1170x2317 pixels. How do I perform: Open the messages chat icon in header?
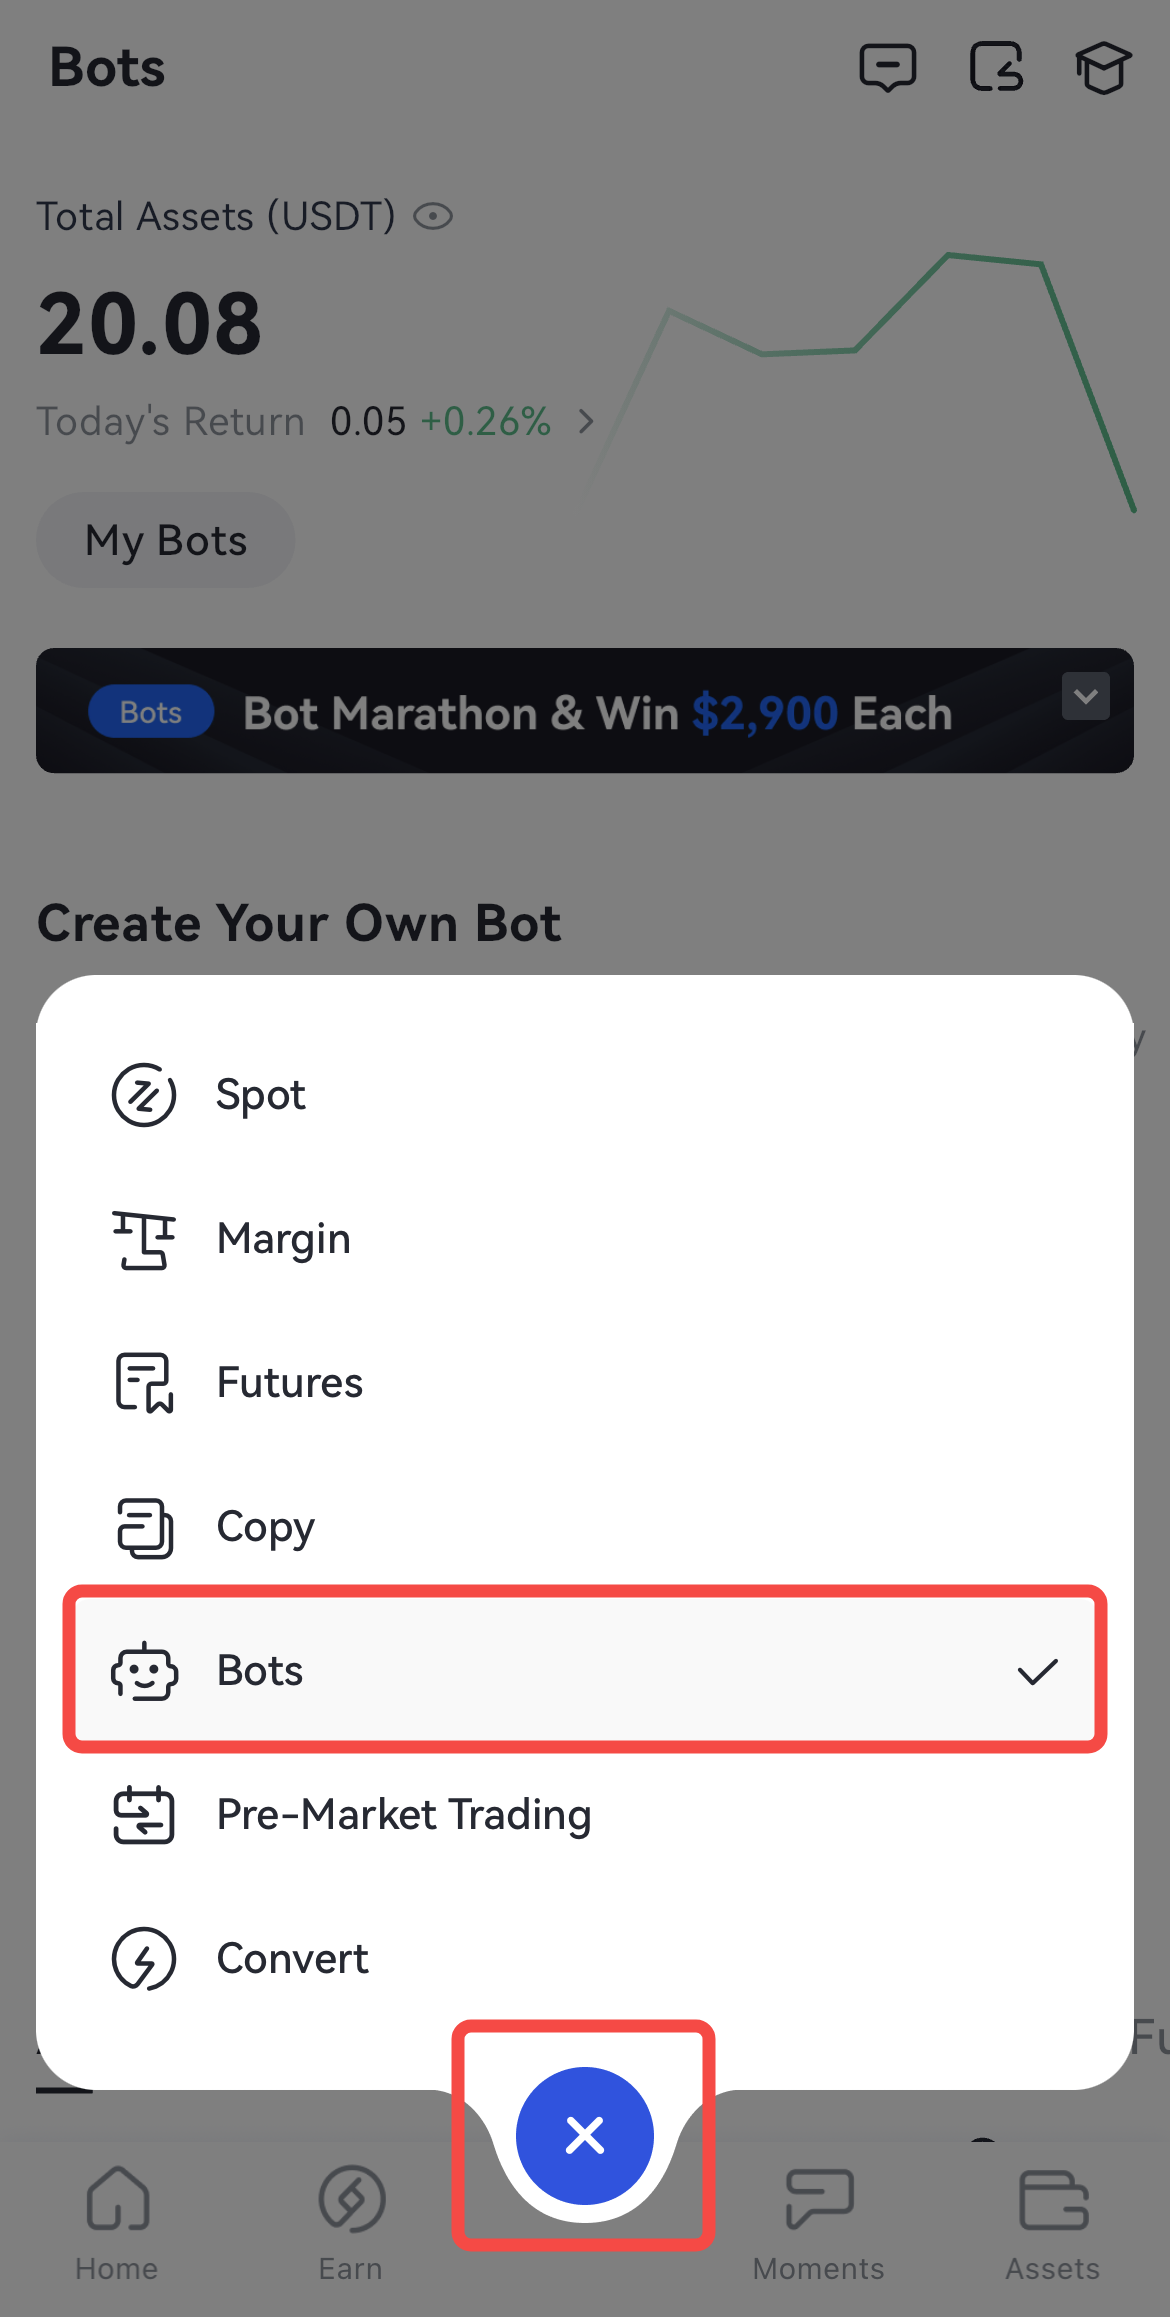(887, 68)
